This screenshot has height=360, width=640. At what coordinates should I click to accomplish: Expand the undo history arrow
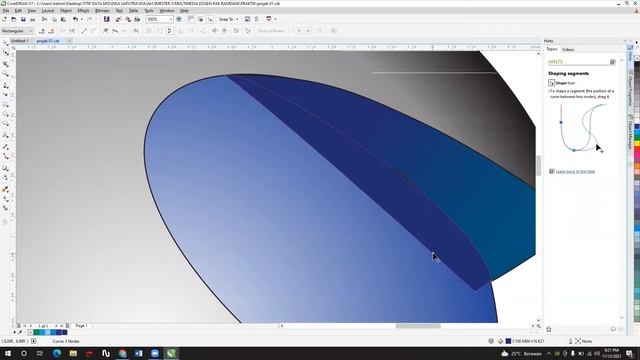[82, 19]
